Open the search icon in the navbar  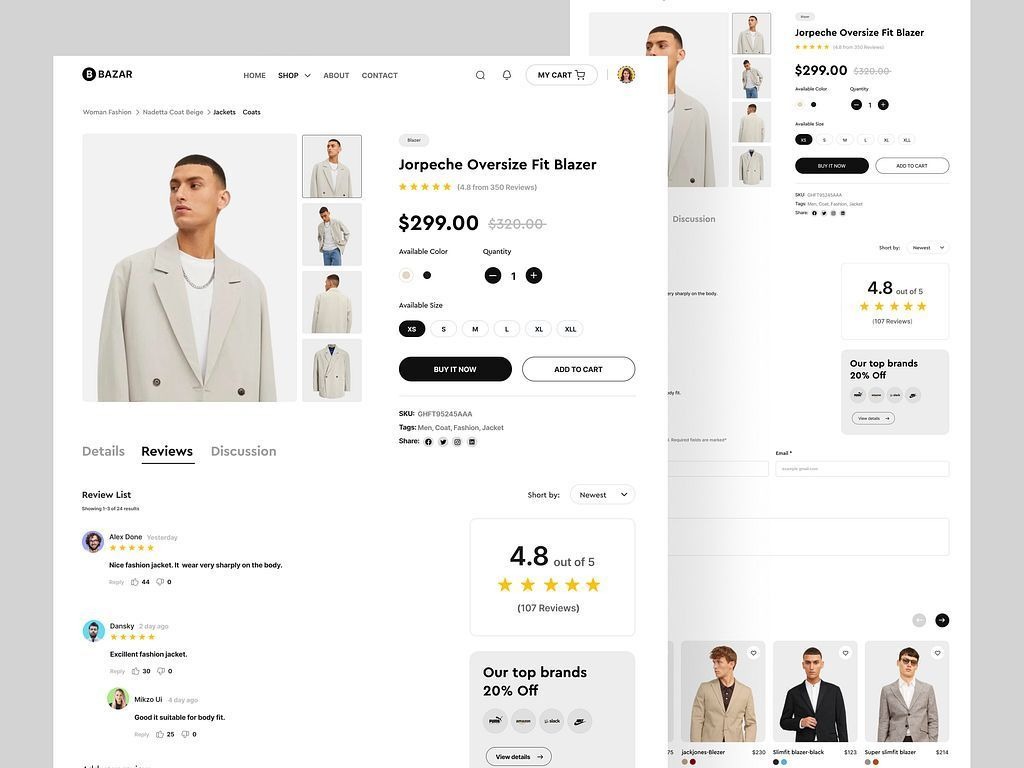pos(478,74)
